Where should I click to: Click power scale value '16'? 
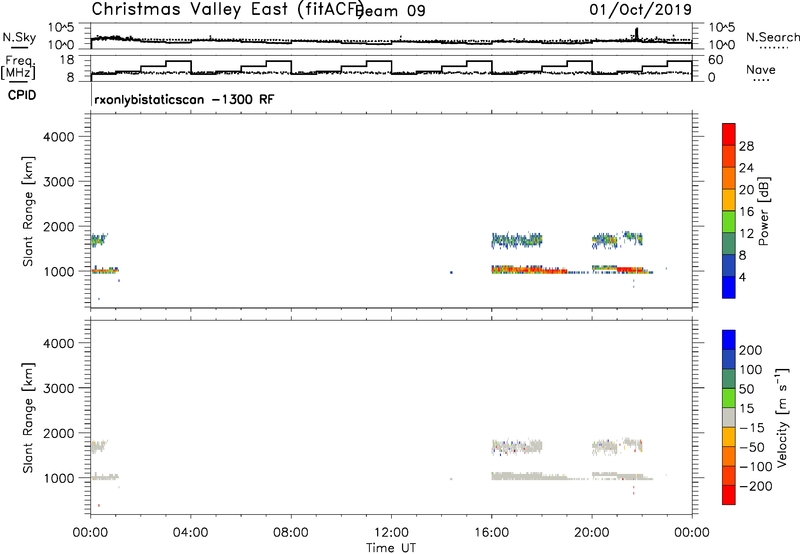pyautogui.click(x=746, y=212)
